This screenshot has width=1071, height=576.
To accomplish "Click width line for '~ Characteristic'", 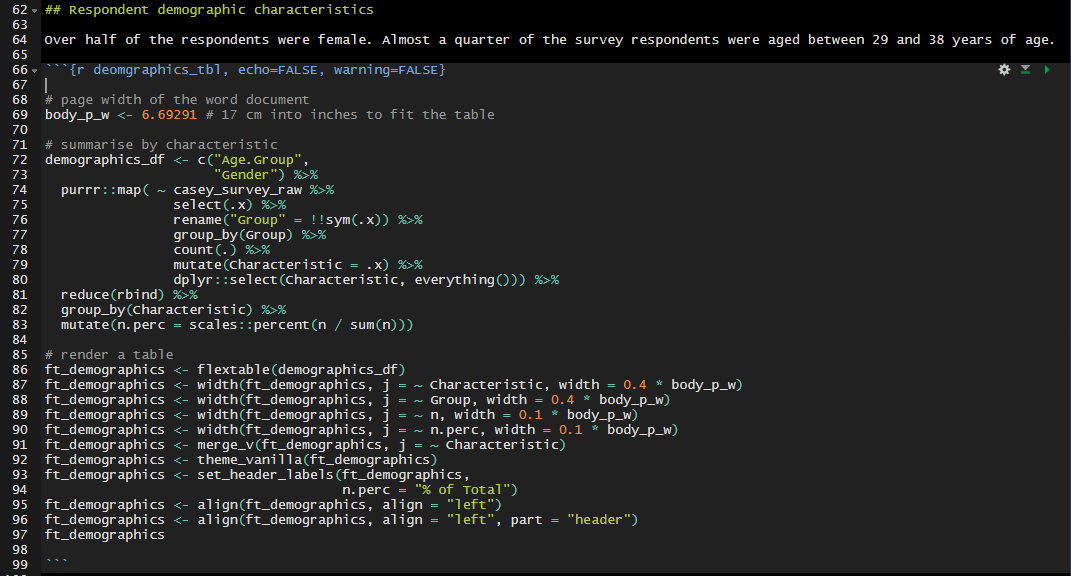I will [393, 385].
